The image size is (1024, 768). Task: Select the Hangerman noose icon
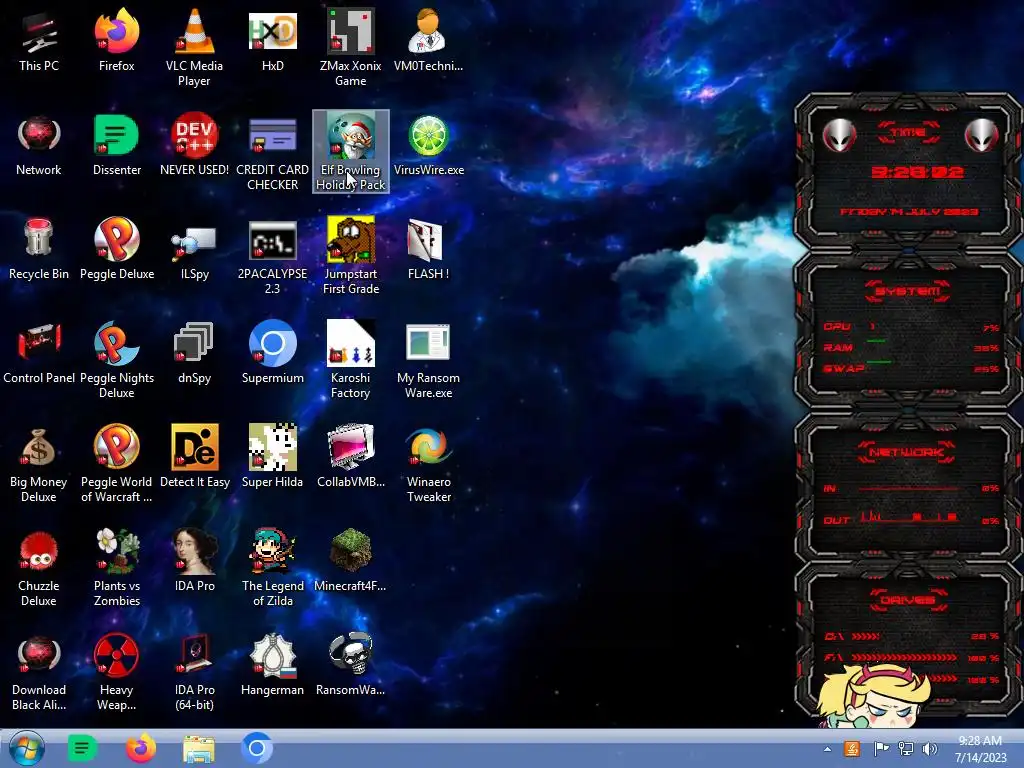click(272, 665)
